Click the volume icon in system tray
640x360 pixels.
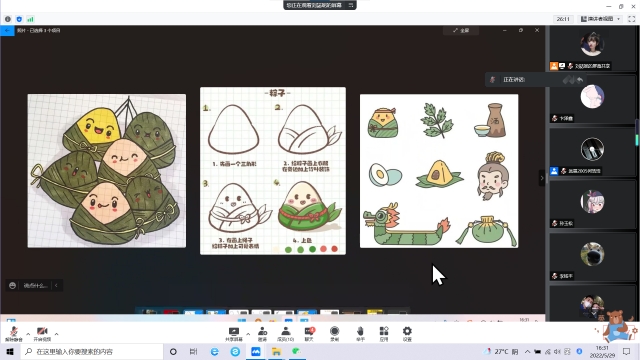click(x=558, y=351)
